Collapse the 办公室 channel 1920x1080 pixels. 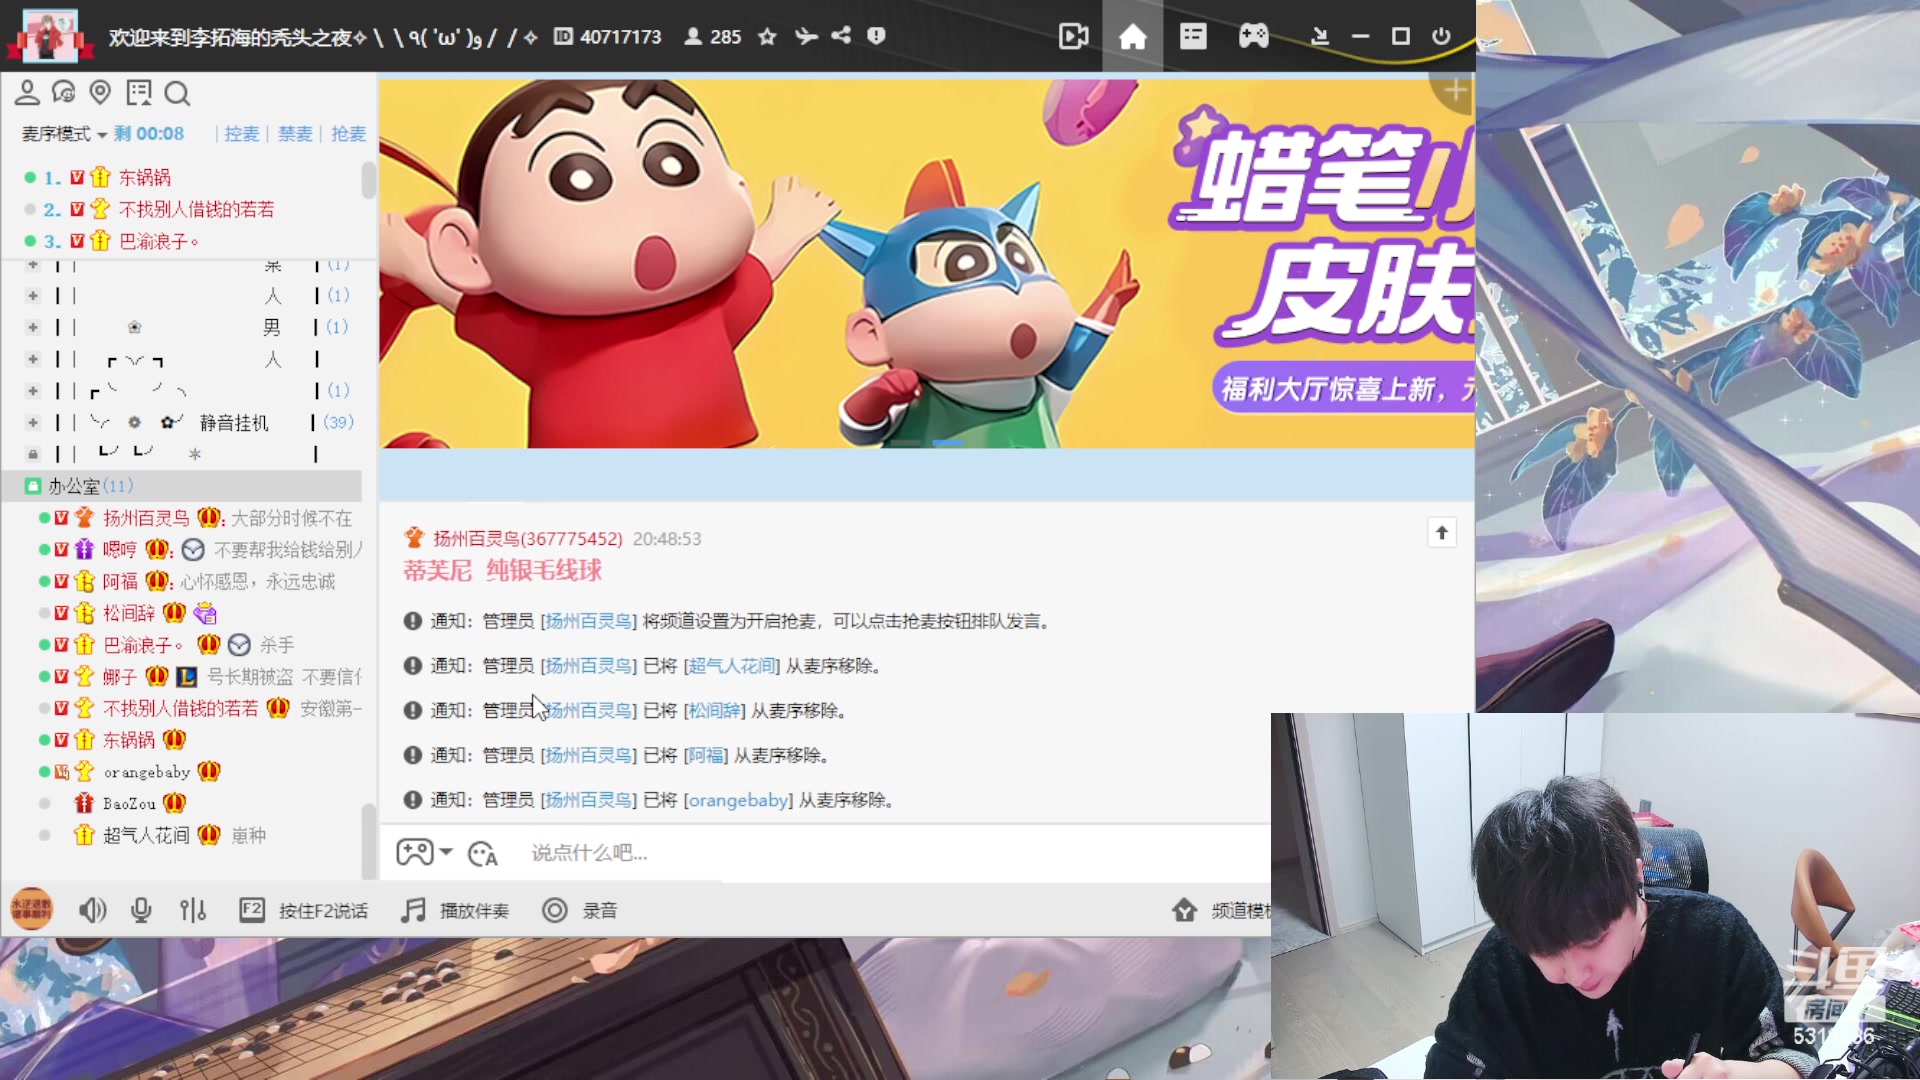pos(33,486)
